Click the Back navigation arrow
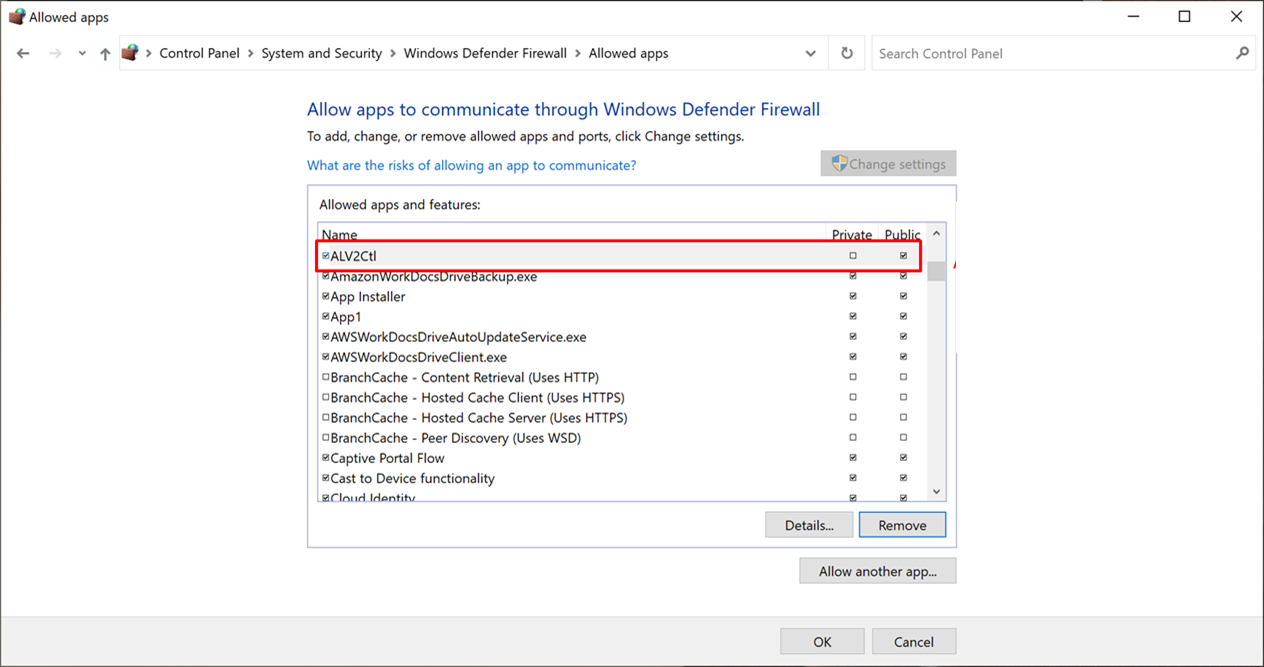1264x667 pixels. [23, 54]
